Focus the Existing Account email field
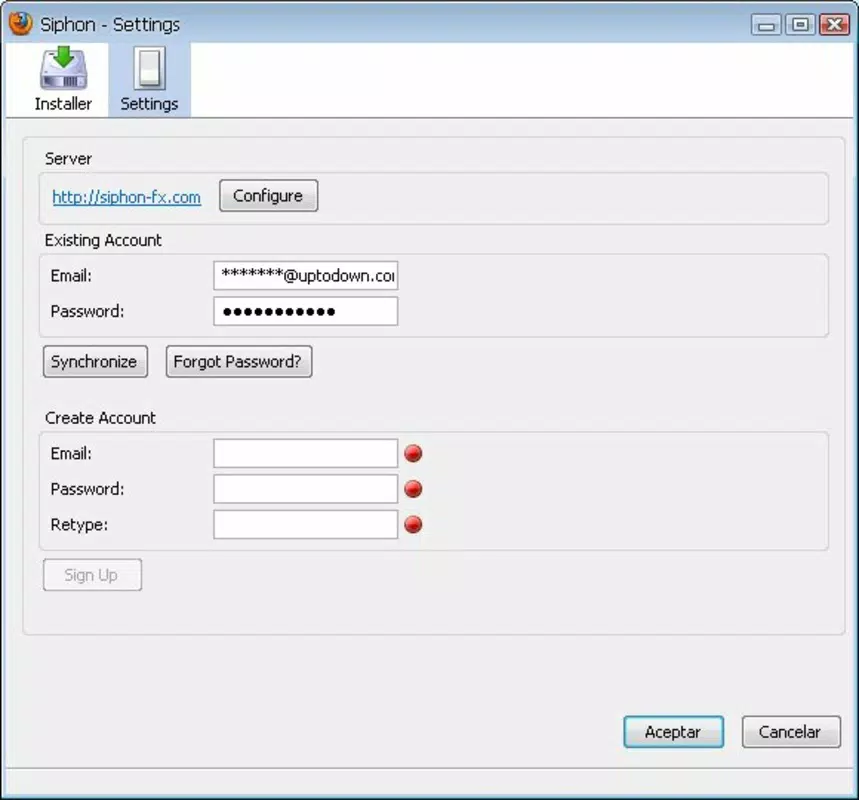 point(306,276)
